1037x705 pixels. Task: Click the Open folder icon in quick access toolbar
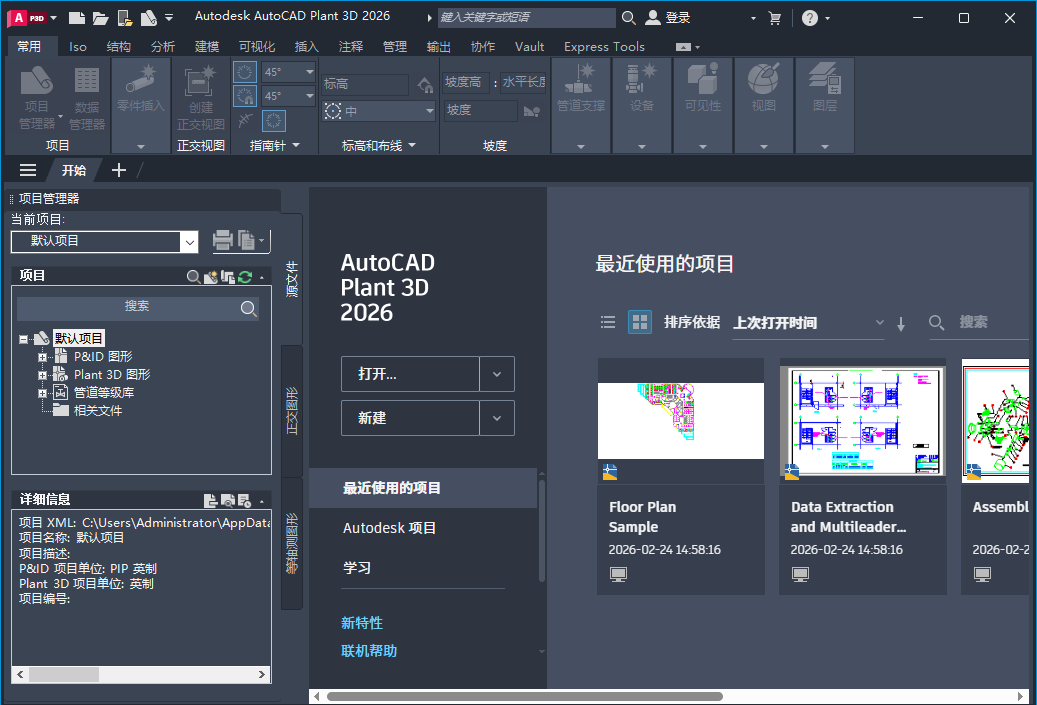coord(101,18)
